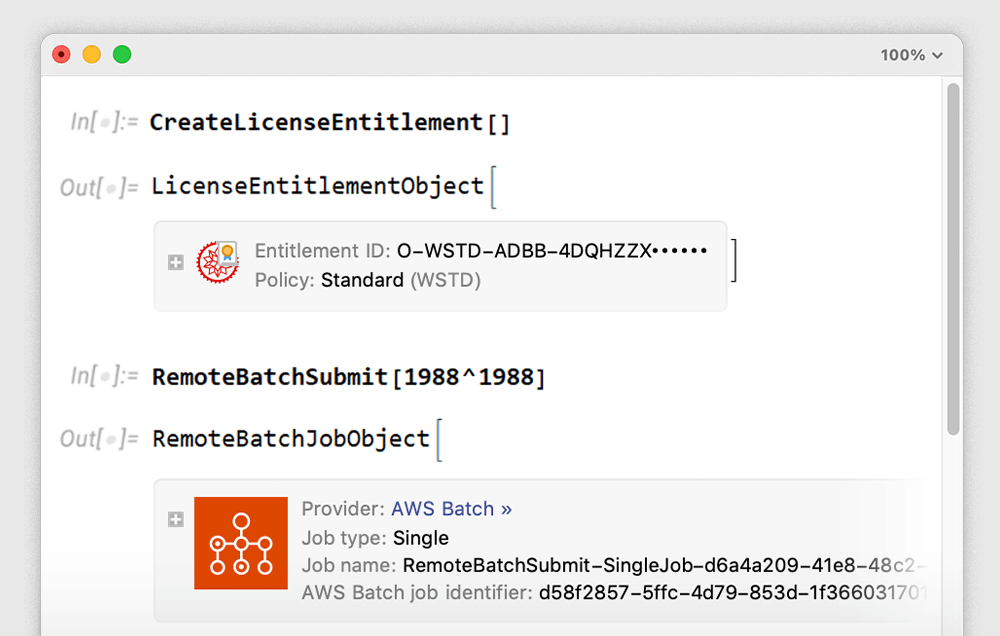Screen dimensions: 1000x636
Task: Minimize the notebook with the yellow button
Action: click(92, 55)
